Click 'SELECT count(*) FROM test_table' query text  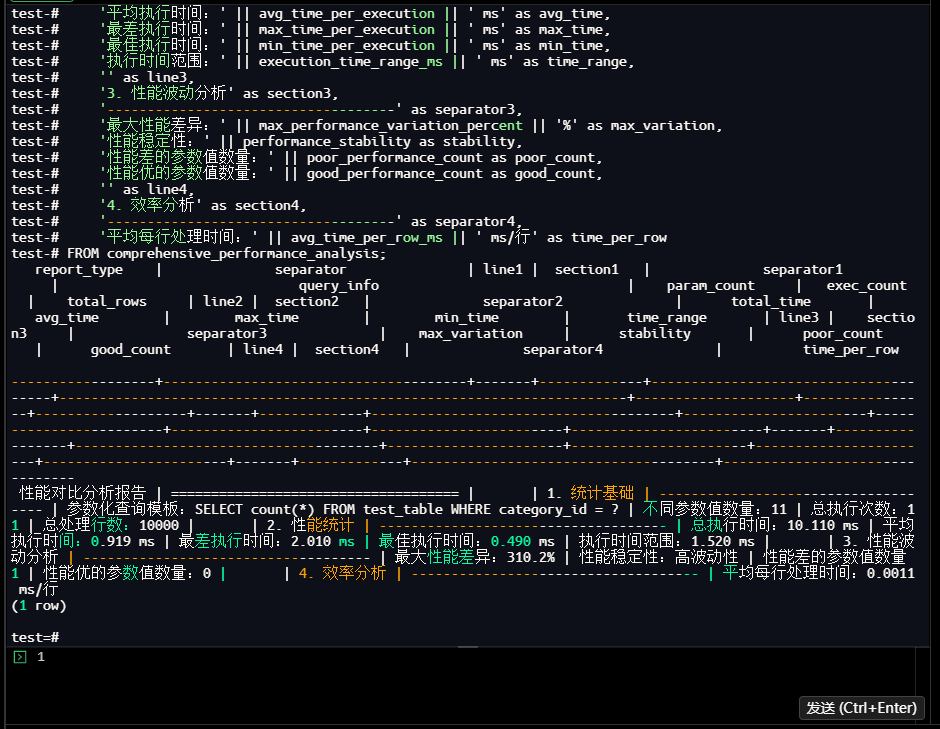320,509
